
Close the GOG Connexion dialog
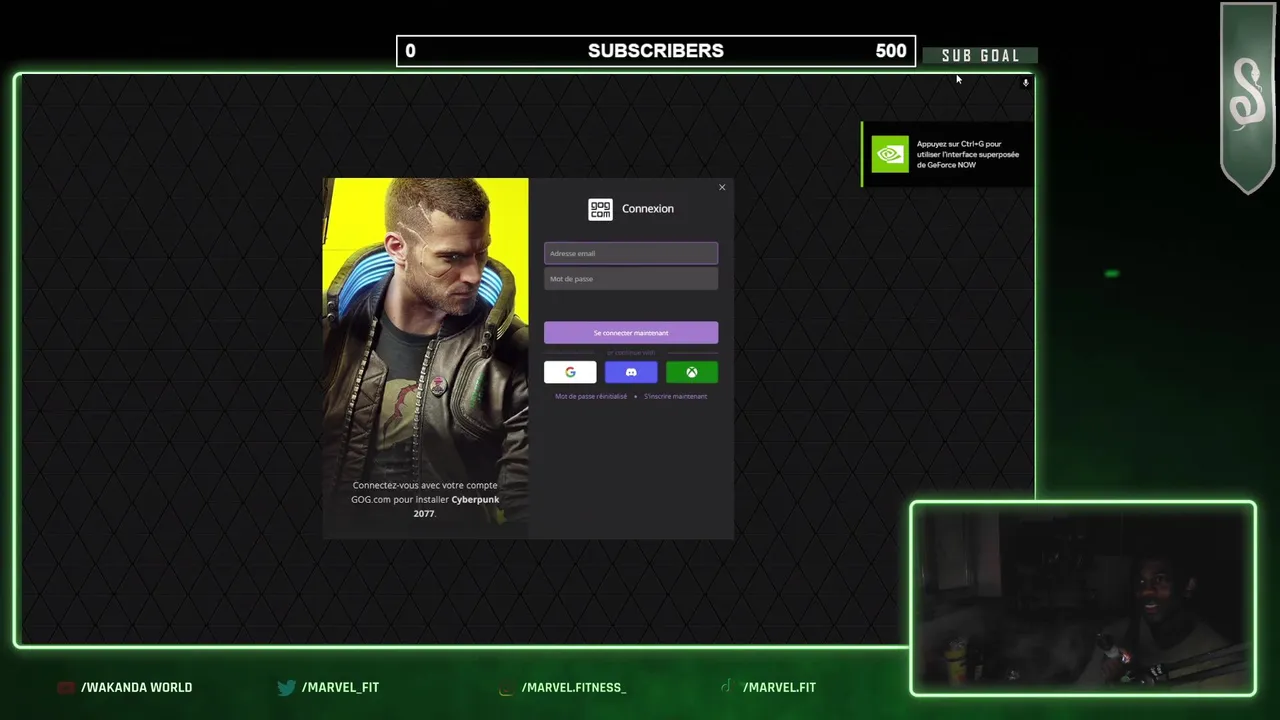click(722, 187)
